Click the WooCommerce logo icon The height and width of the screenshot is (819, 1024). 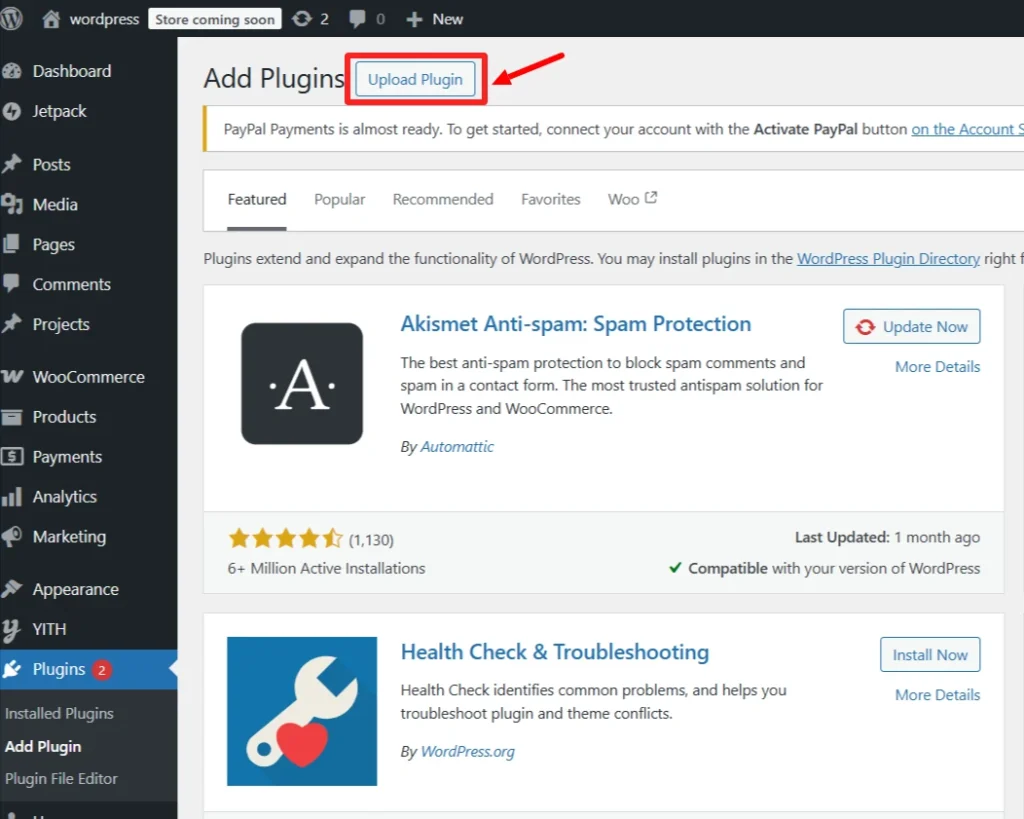pyautogui.click(x=12, y=377)
